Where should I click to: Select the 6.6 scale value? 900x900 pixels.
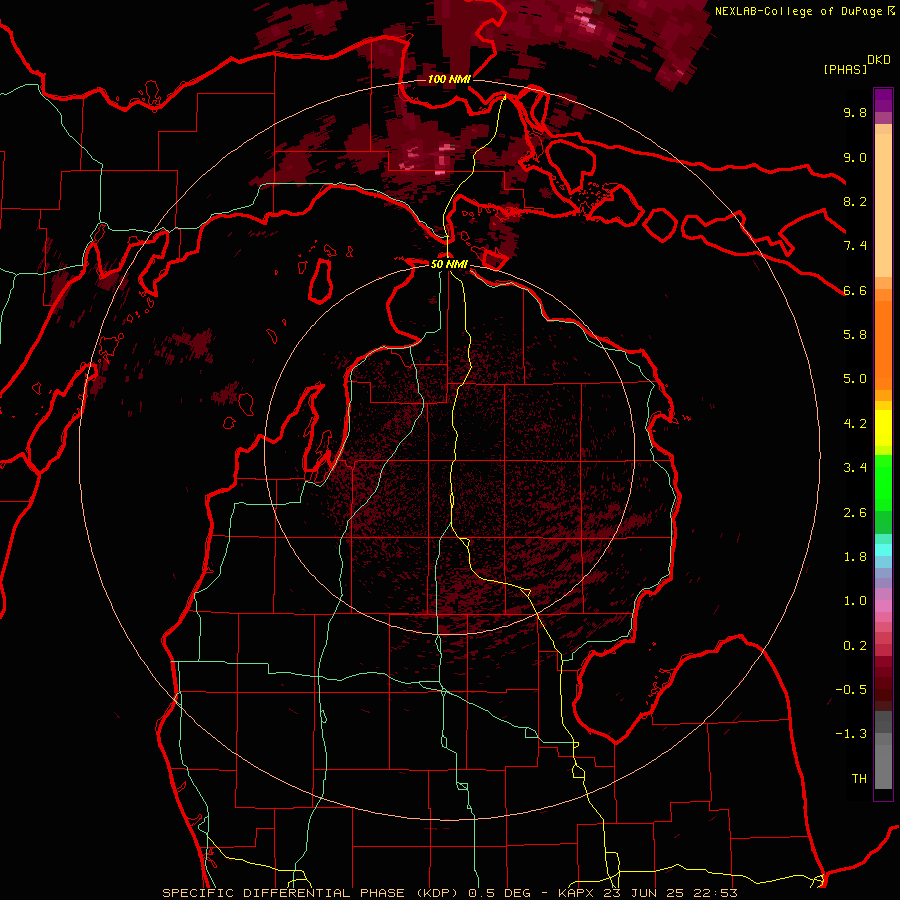(x=855, y=290)
